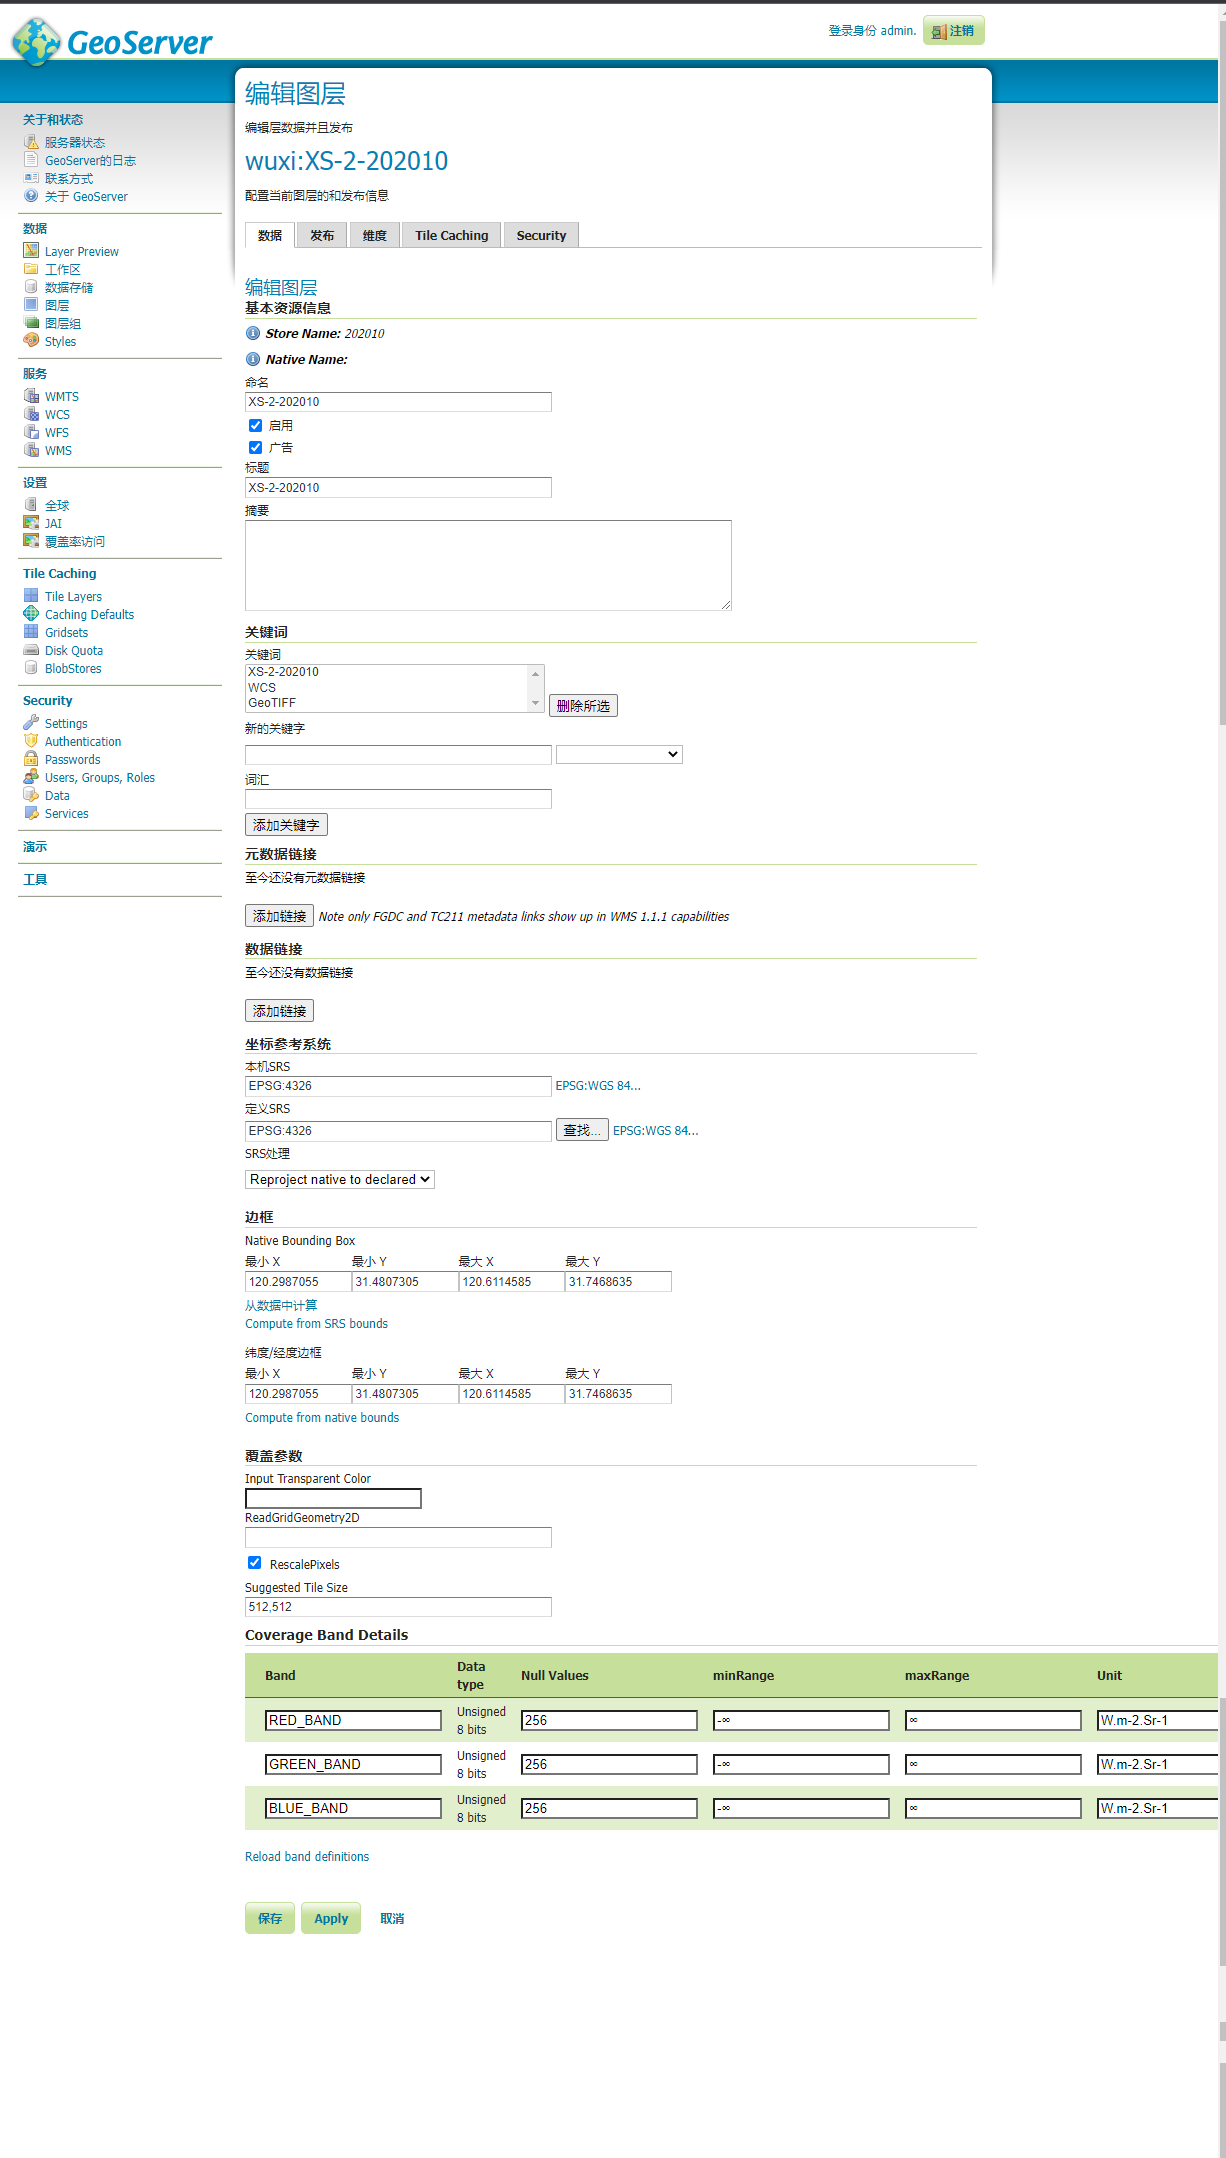The width and height of the screenshot is (1226, 2158).
Task: Open the Passwords lock icon
Action: click(31, 759)
